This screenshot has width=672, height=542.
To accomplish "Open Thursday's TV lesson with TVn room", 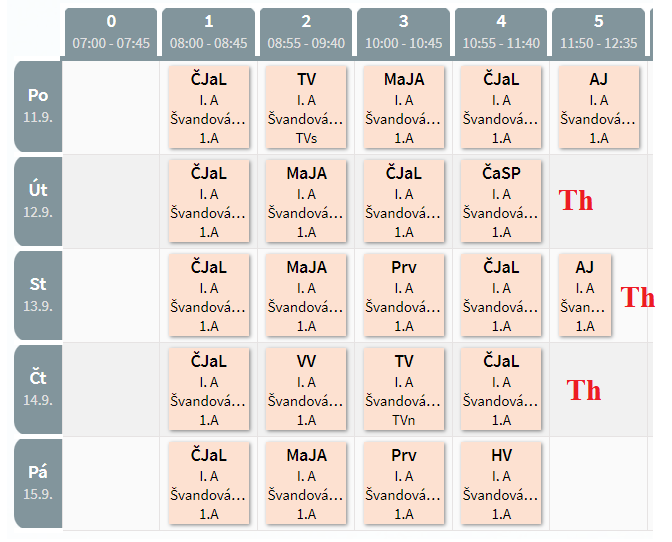I will tap(403, 390).
